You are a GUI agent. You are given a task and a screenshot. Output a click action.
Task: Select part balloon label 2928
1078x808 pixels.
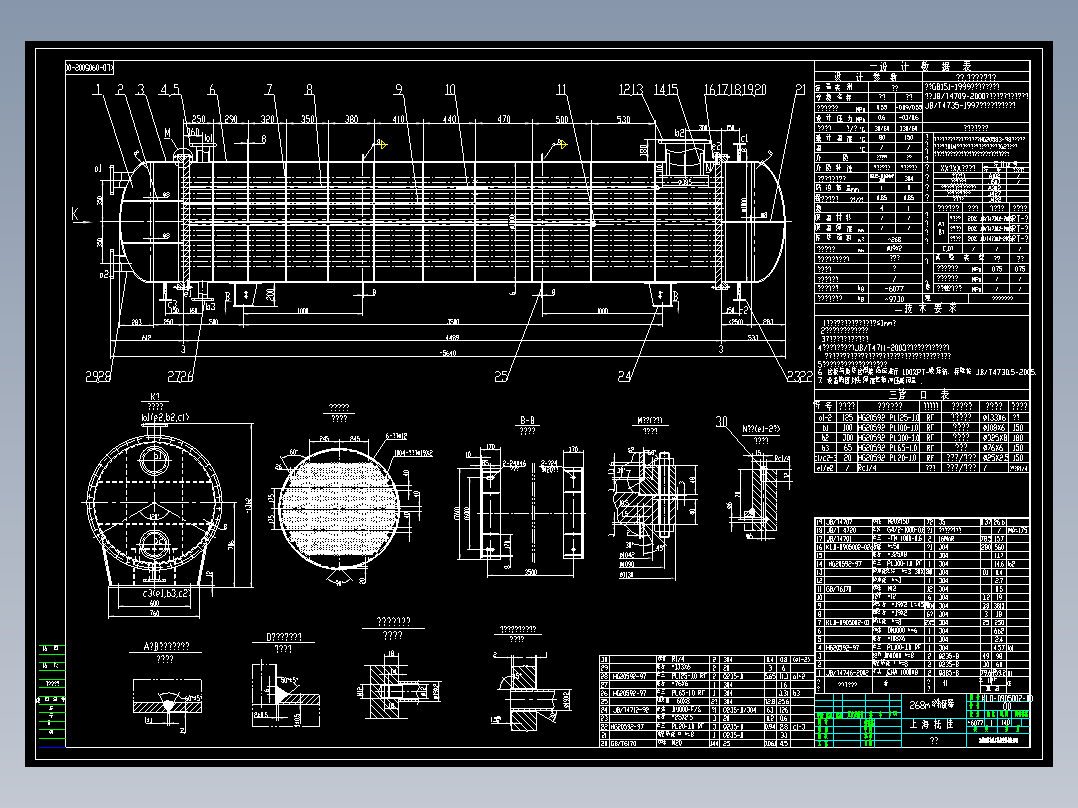(x=98, y=376)
